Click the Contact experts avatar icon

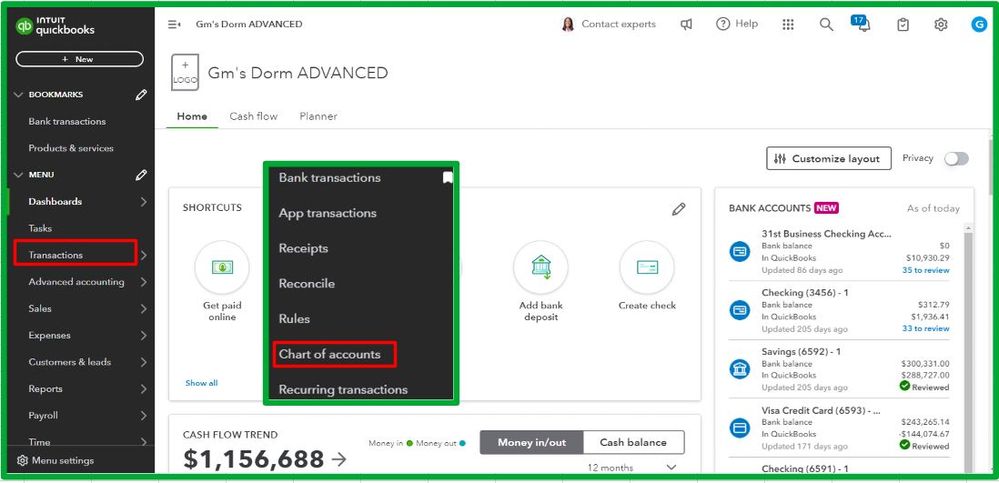pos(568,24)
